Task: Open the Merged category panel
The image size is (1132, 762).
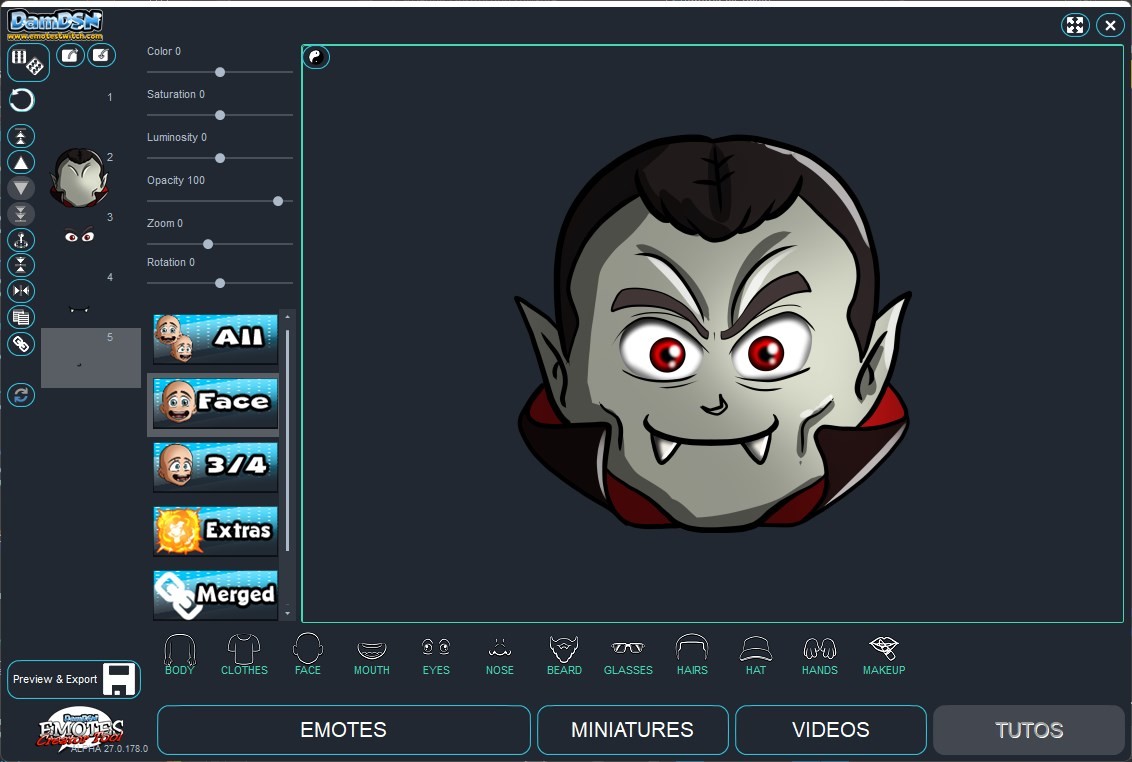Action: (214, 594)
